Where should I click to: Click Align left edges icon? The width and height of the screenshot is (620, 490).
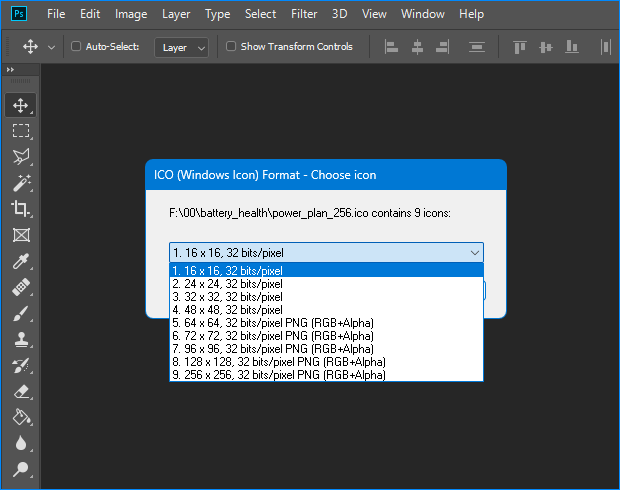click(391, 47)
